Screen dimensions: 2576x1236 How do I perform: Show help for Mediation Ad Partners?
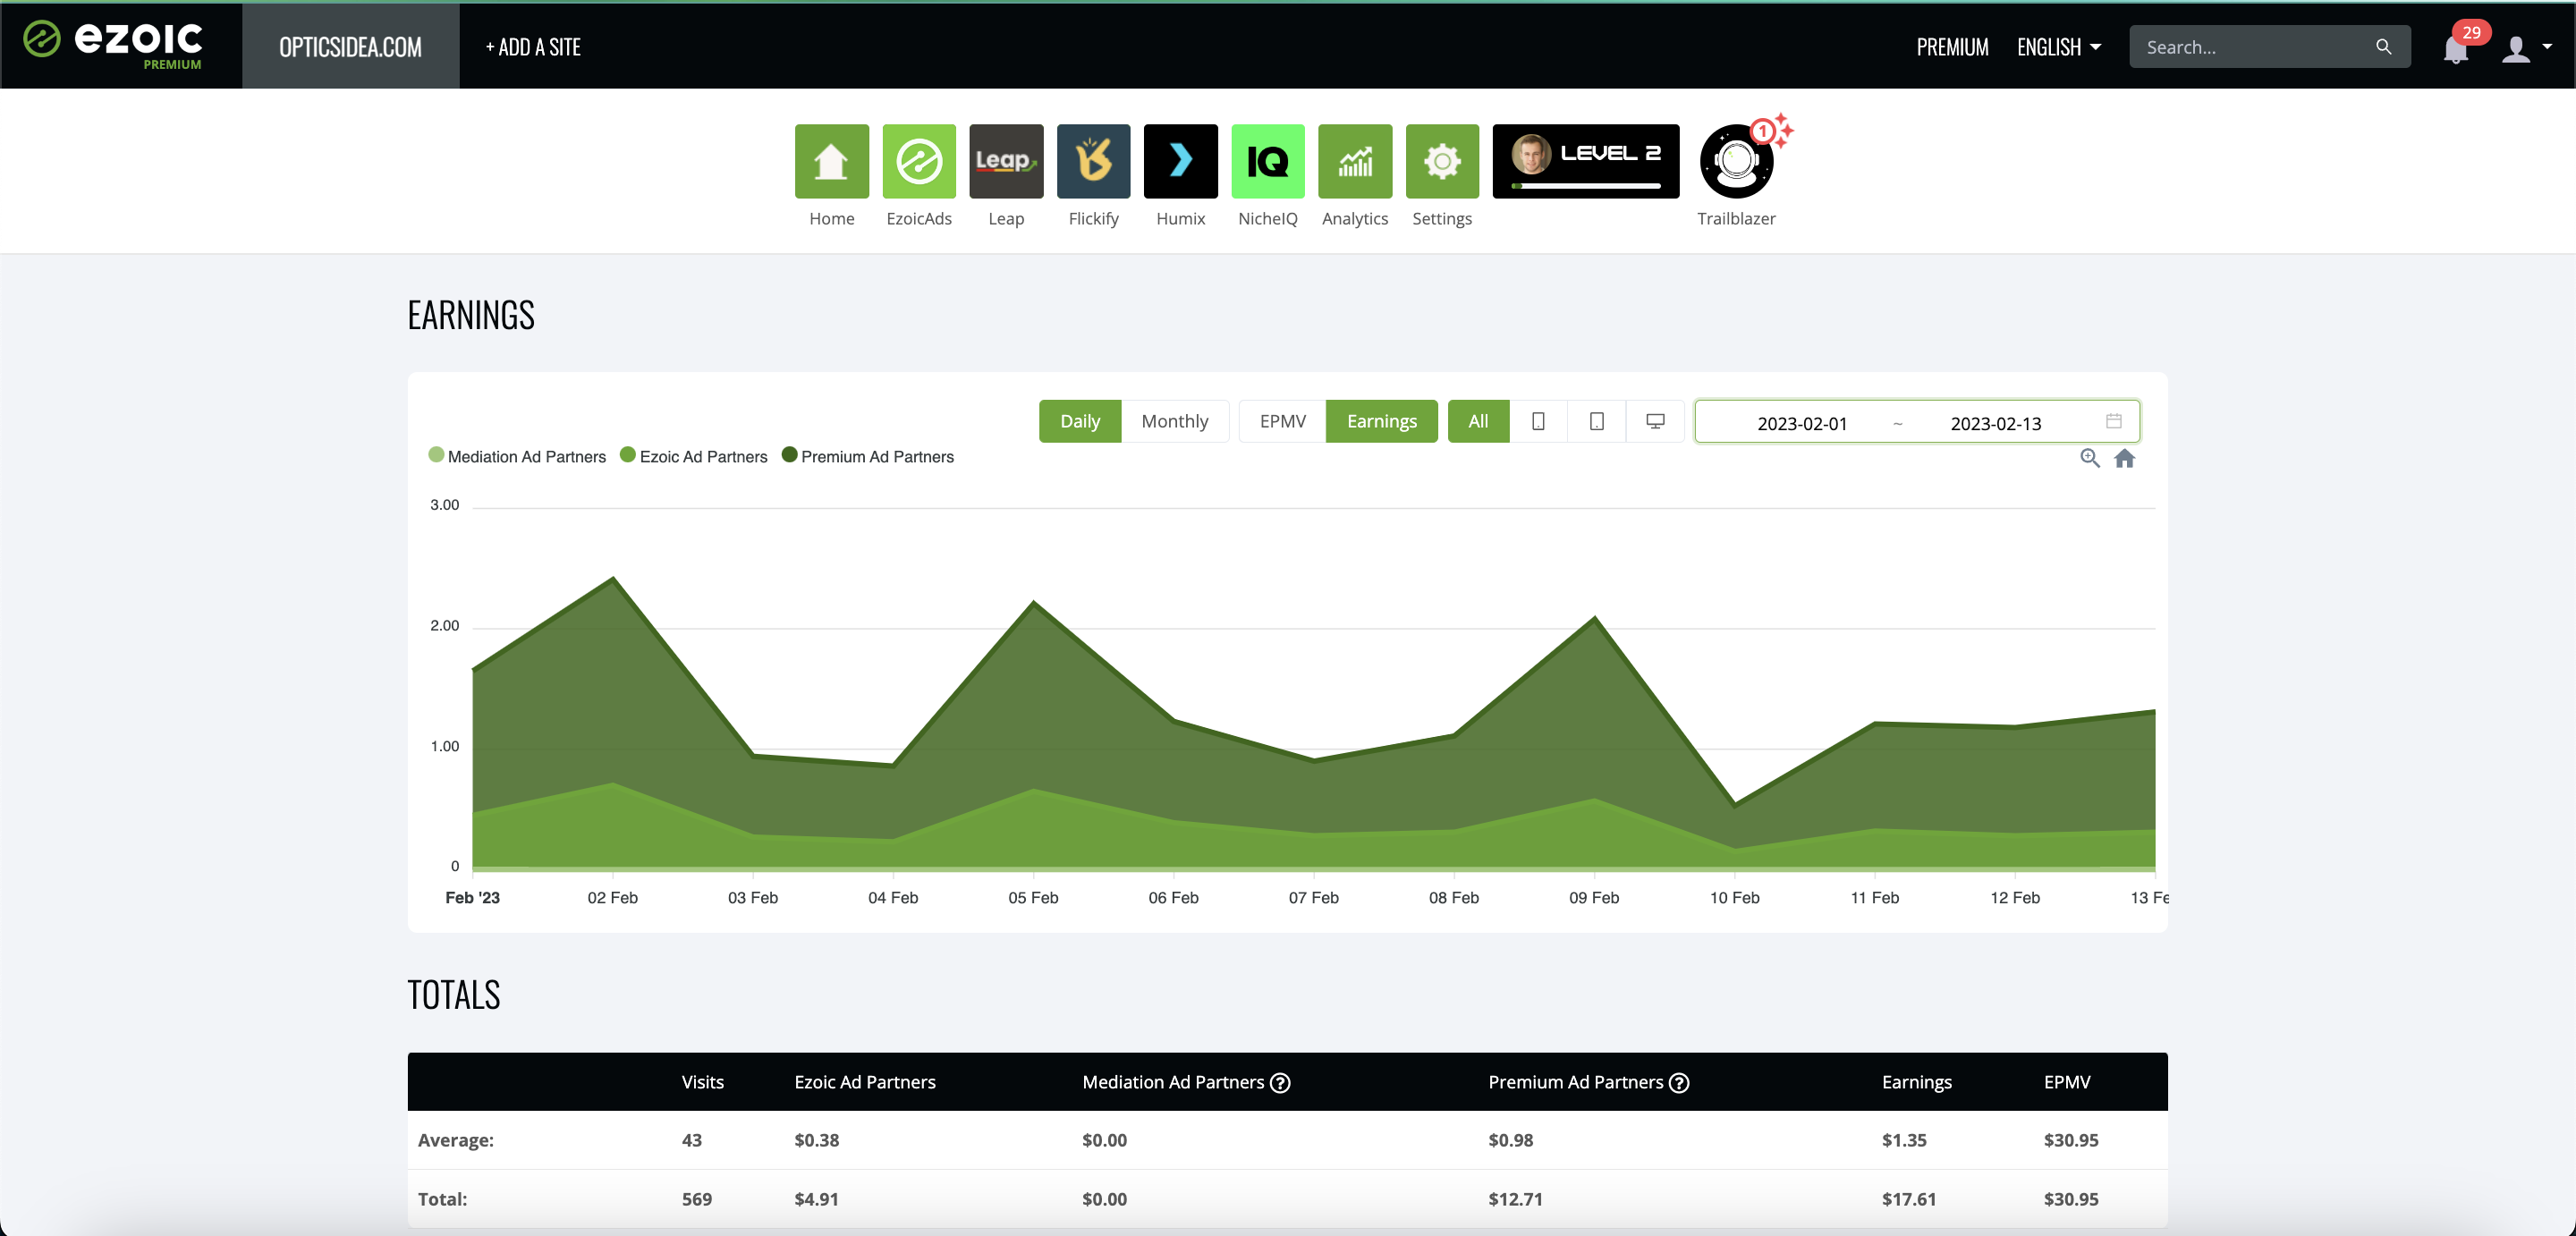point(1280,1082)
